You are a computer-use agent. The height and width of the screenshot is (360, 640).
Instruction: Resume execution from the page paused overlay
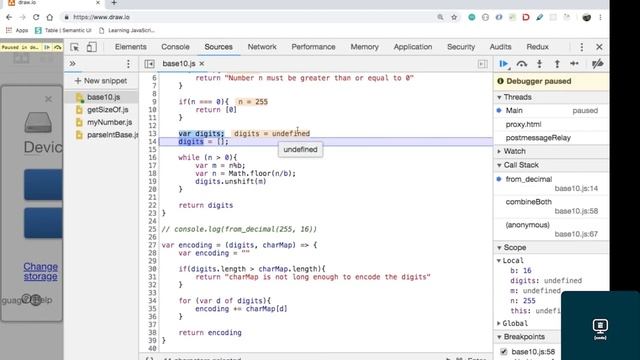(47, 47)
